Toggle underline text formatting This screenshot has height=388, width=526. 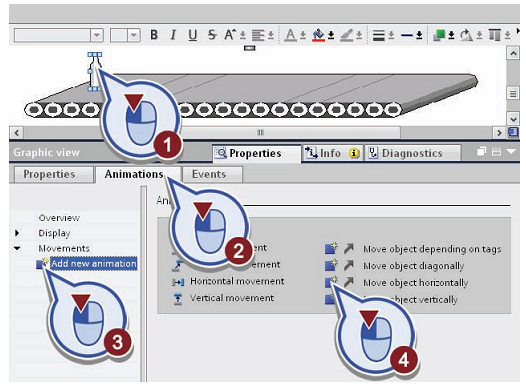click(193, 35)
